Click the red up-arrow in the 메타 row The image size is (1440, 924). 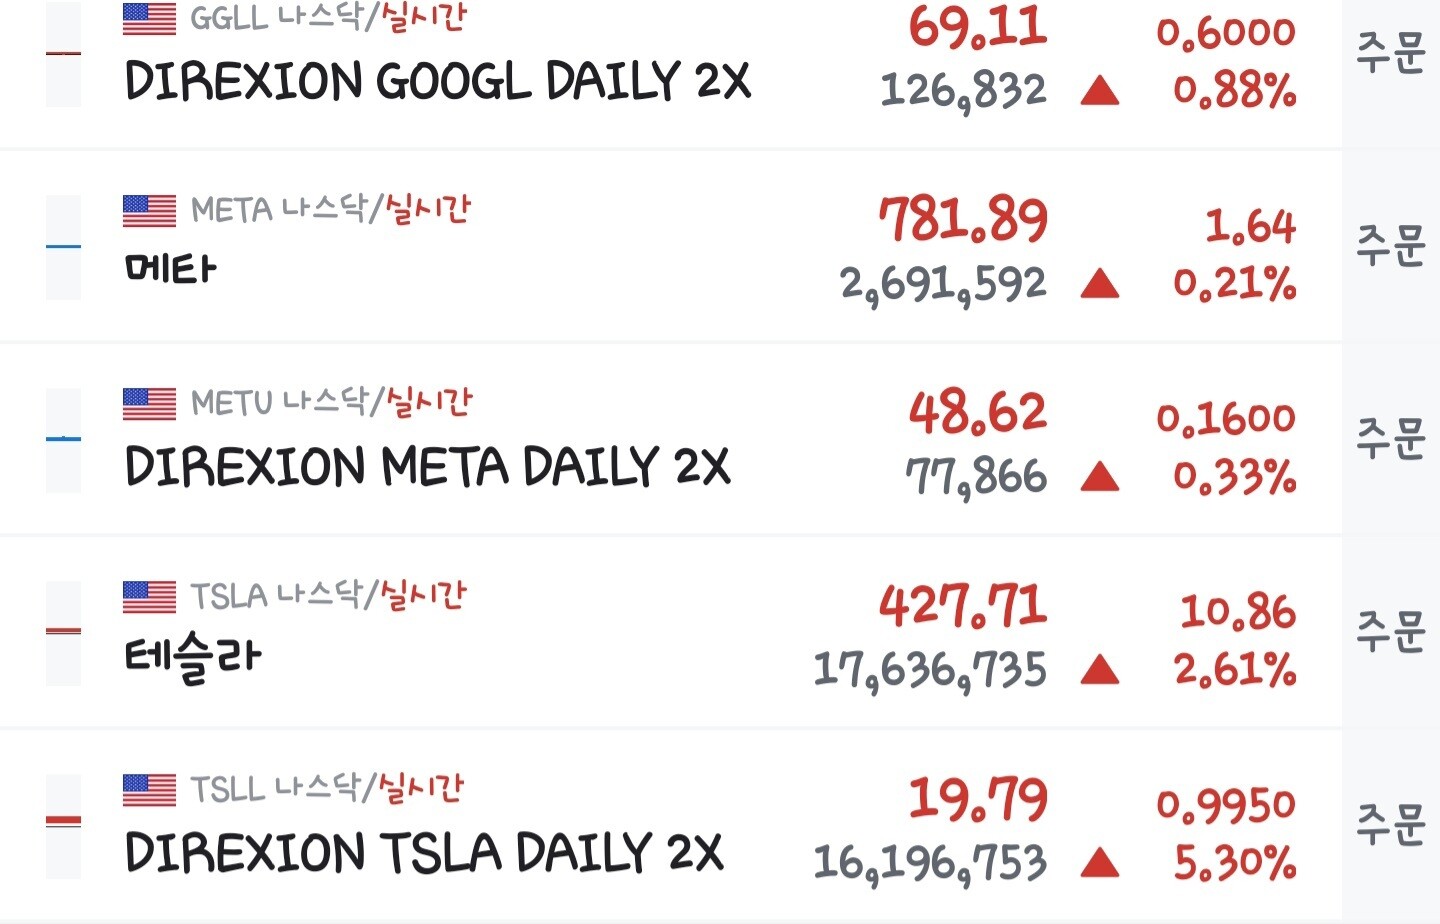tap(1100, 284)
